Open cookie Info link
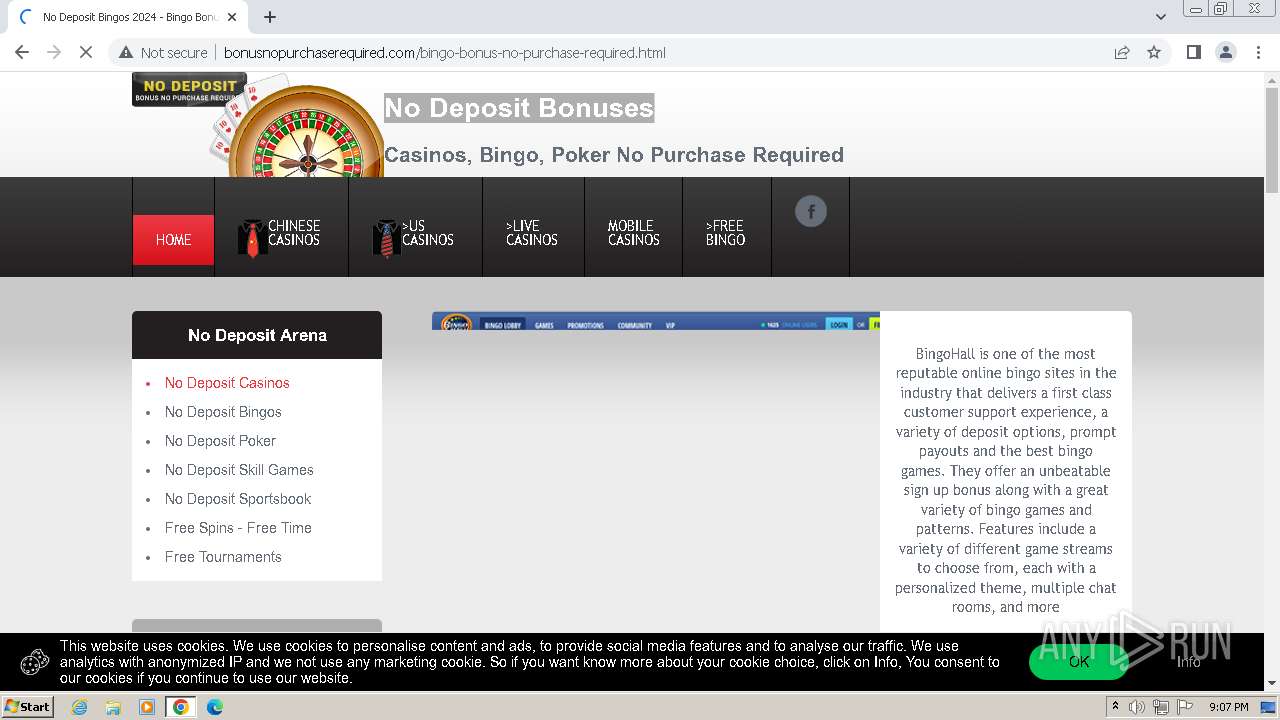Screen dimensions: 1280x720 click(1188, 661)
